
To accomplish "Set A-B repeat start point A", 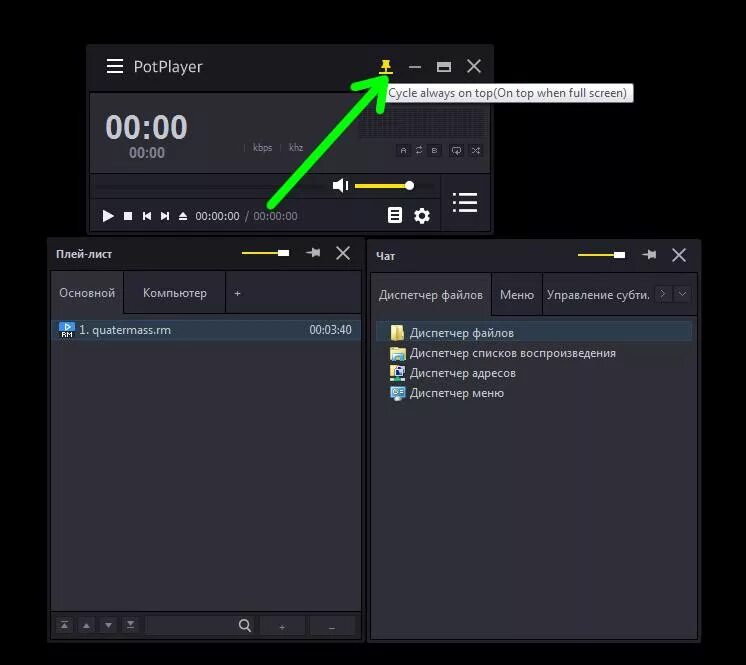I will [x=403, y=151].
